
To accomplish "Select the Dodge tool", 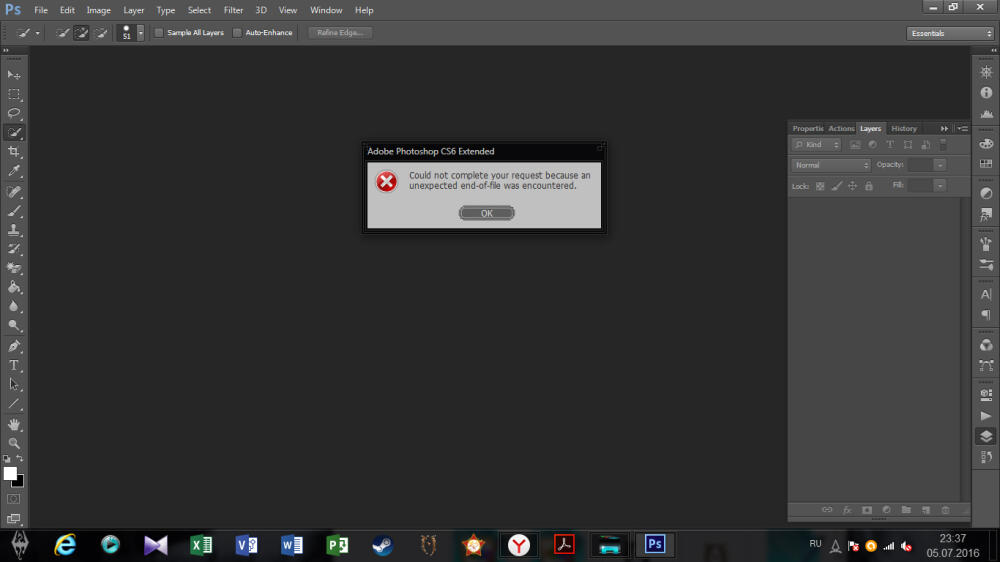I will point(13,326).
